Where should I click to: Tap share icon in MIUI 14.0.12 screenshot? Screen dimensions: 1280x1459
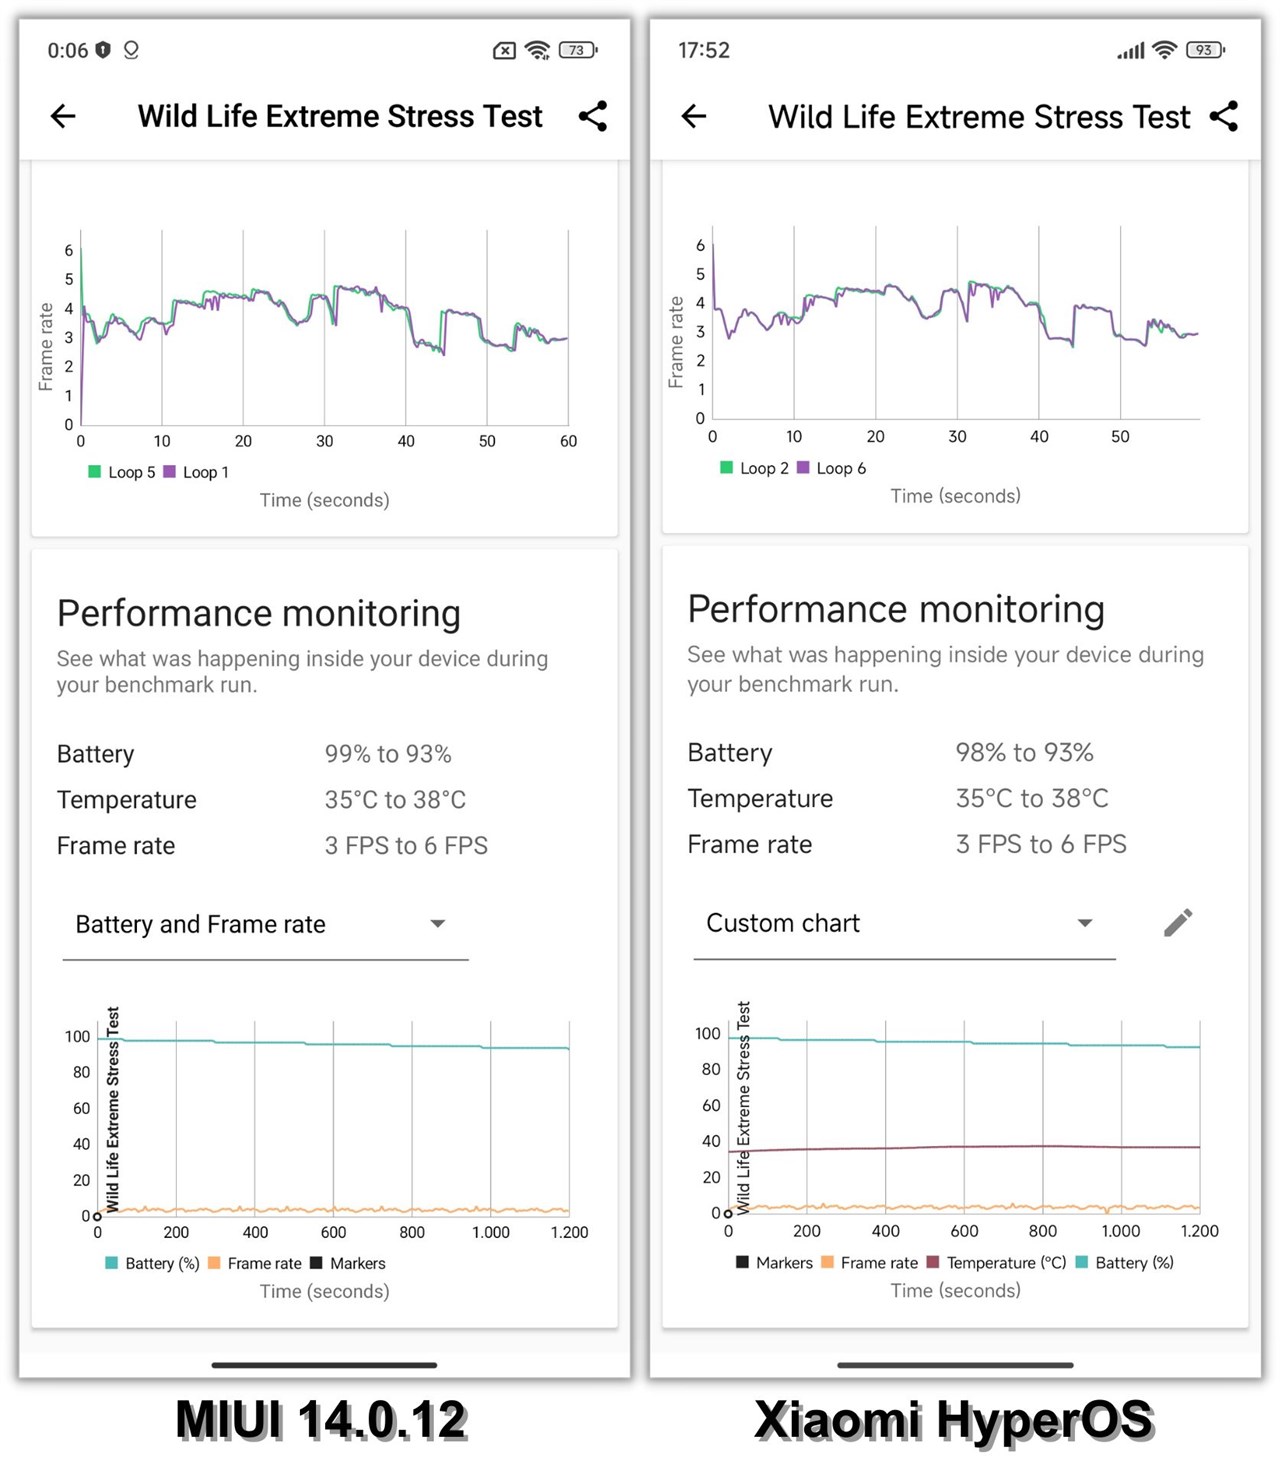(x=593, y=116)
